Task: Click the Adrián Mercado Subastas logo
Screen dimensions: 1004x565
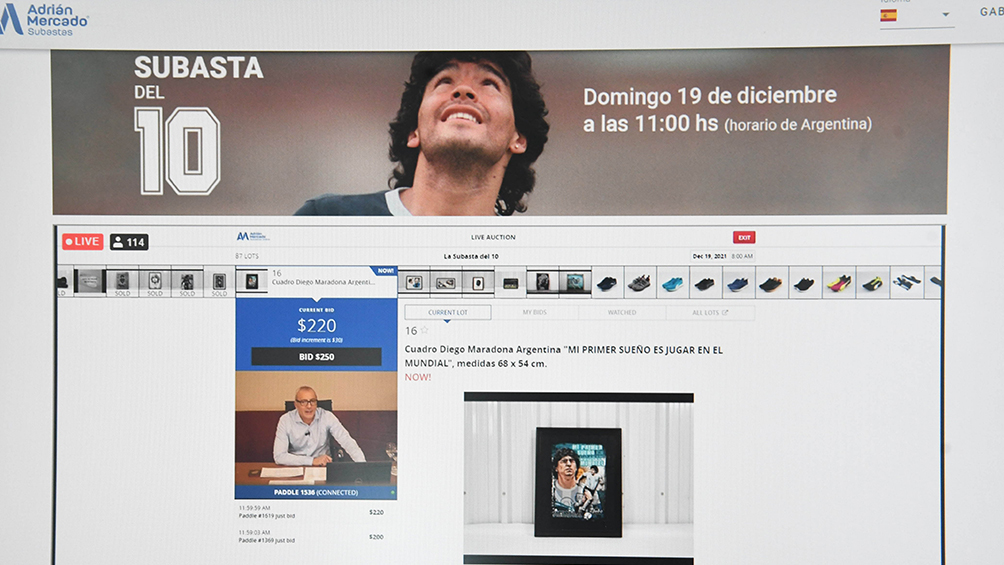Action: [44, 19]
